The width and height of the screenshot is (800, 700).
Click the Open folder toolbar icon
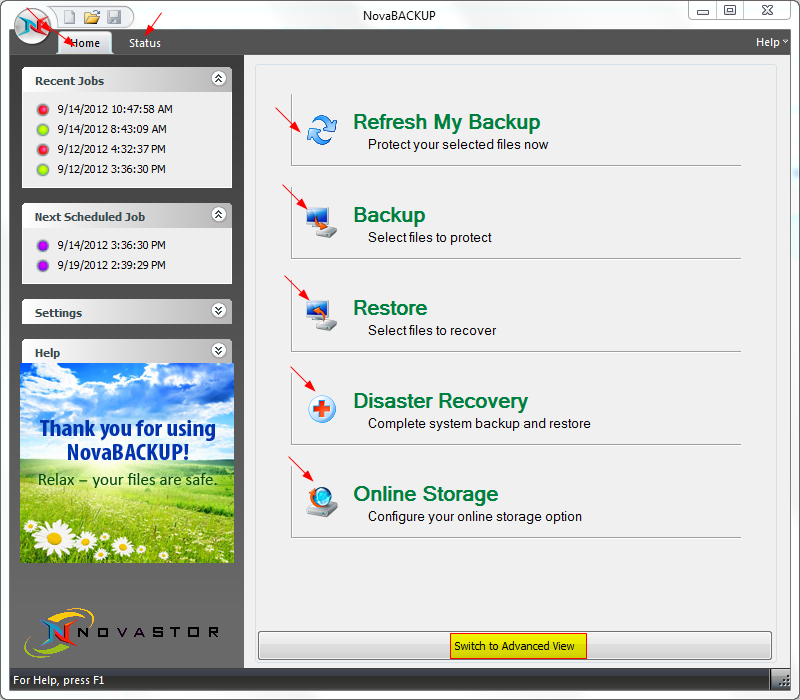[x=92, y=17]
